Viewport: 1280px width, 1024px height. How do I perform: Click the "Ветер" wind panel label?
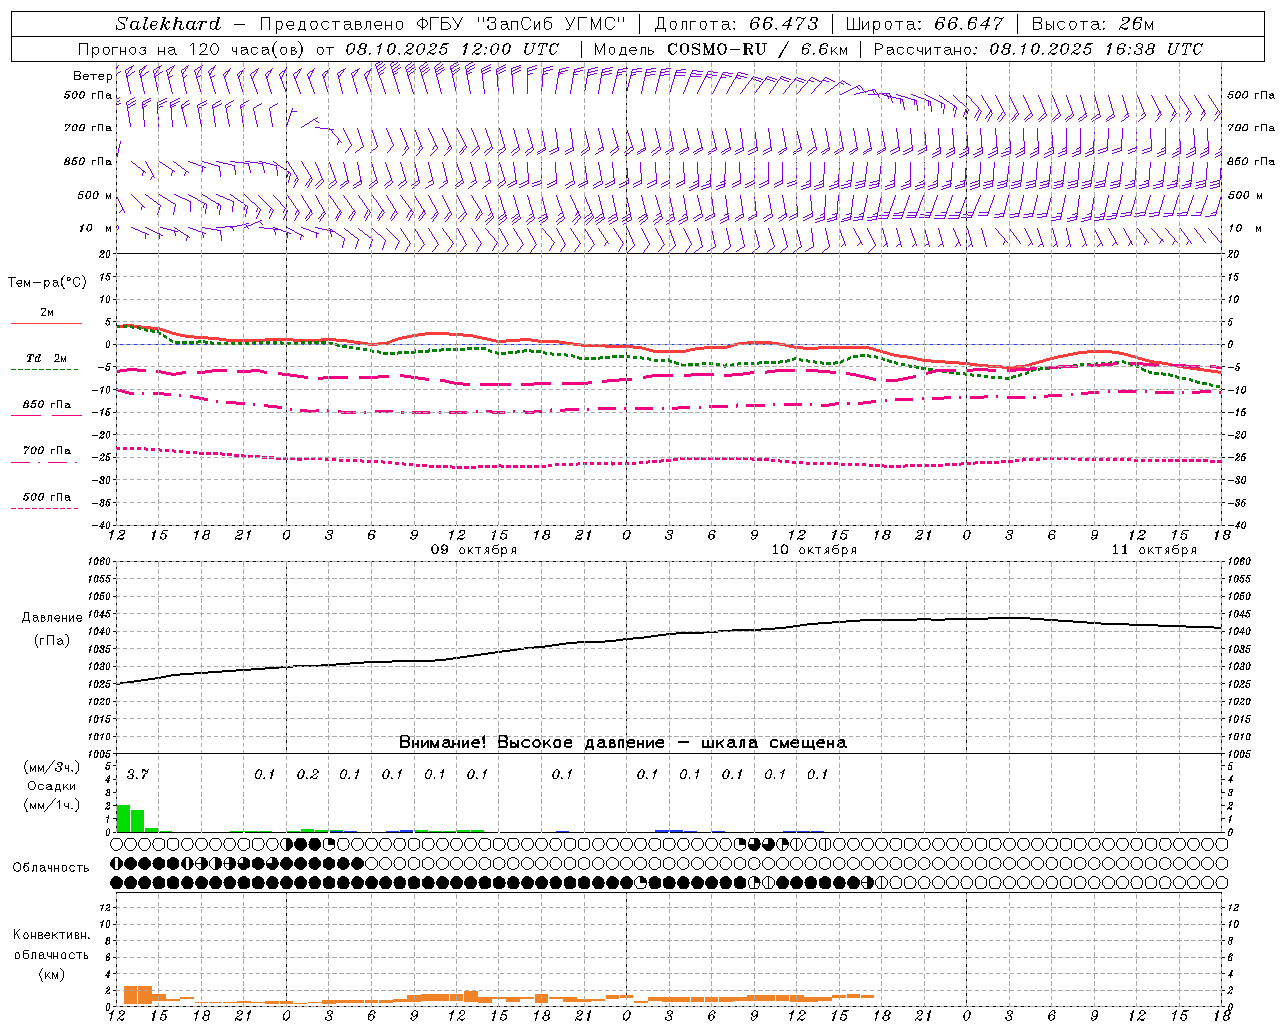point(92,76)
